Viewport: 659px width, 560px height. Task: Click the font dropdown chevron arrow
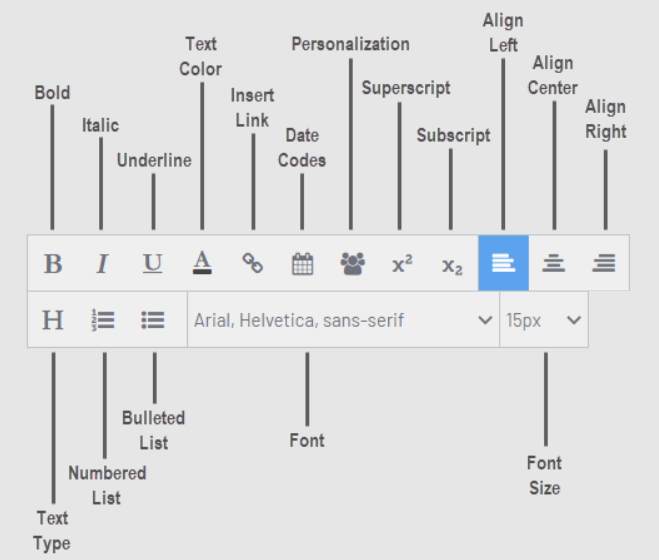(485, 320)
